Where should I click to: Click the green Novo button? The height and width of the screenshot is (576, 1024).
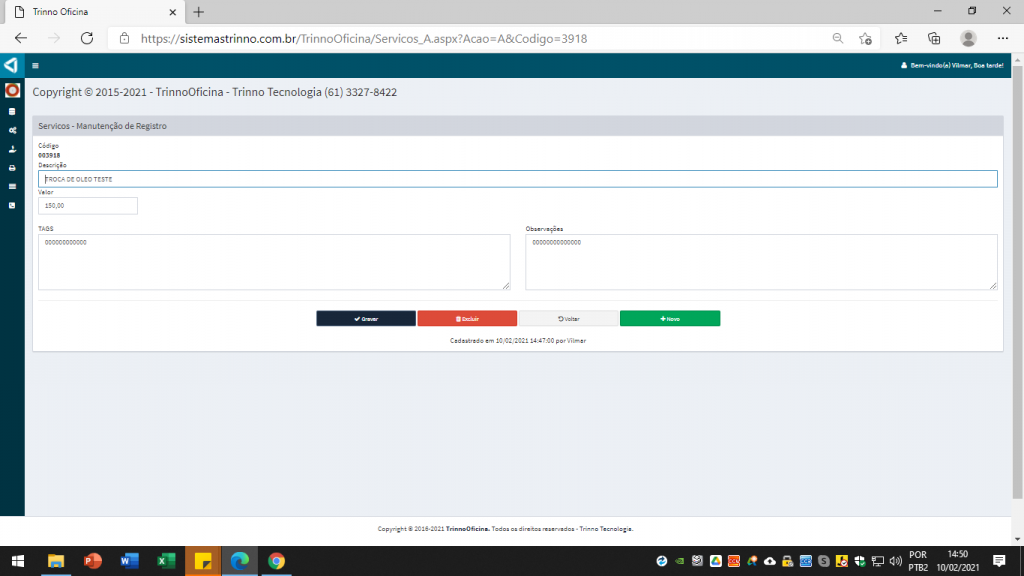click(x=669, y=318)
